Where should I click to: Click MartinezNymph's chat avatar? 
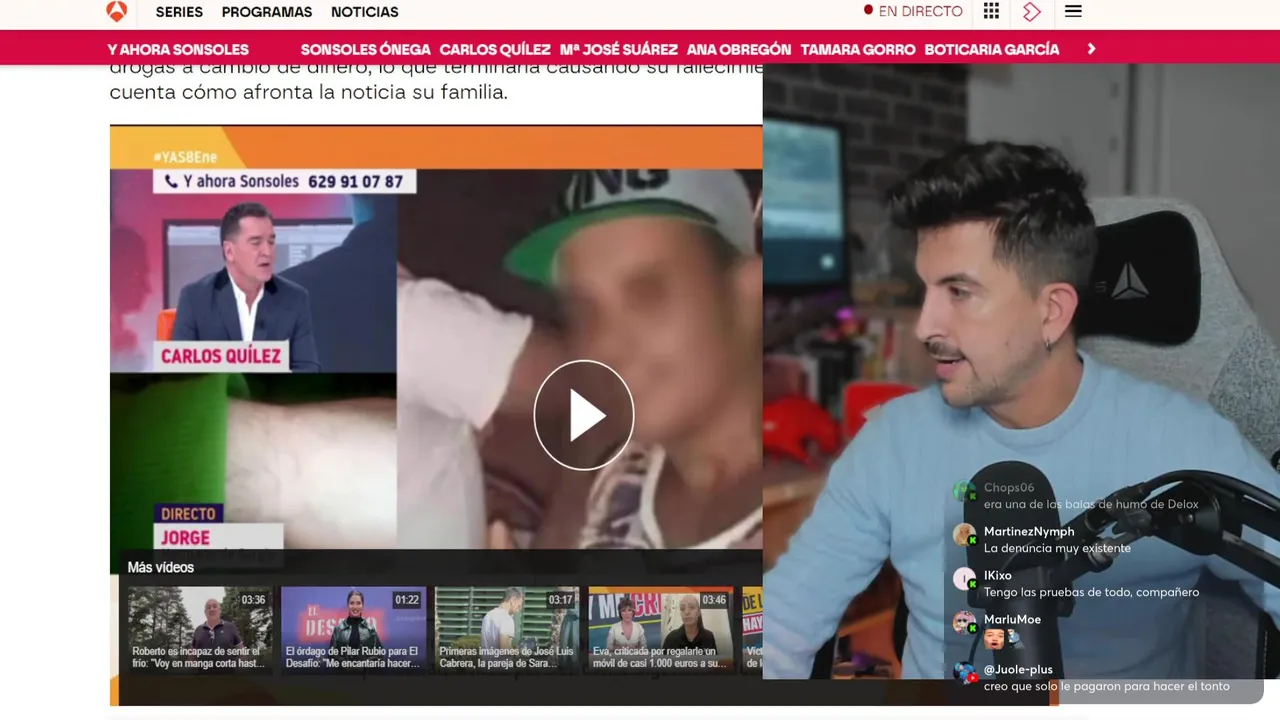coord(964,535)
